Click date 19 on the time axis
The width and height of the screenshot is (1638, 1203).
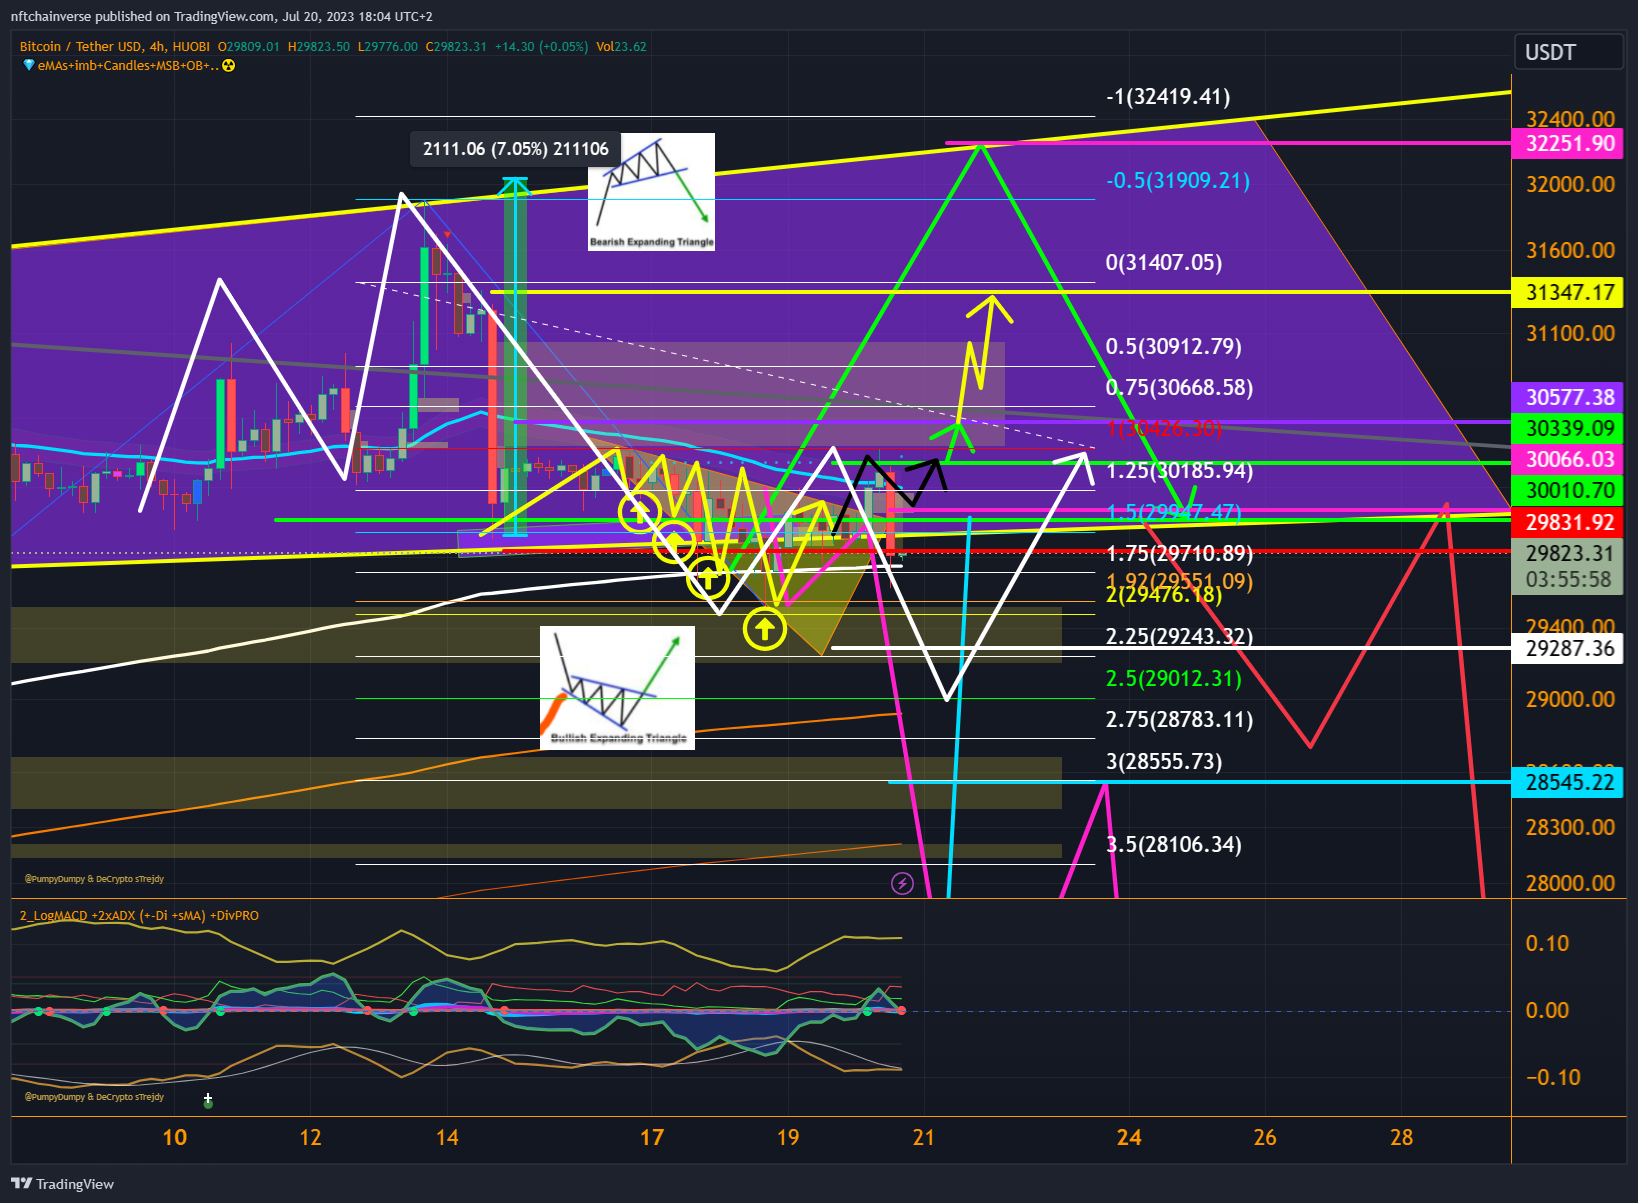[788, 1137]
